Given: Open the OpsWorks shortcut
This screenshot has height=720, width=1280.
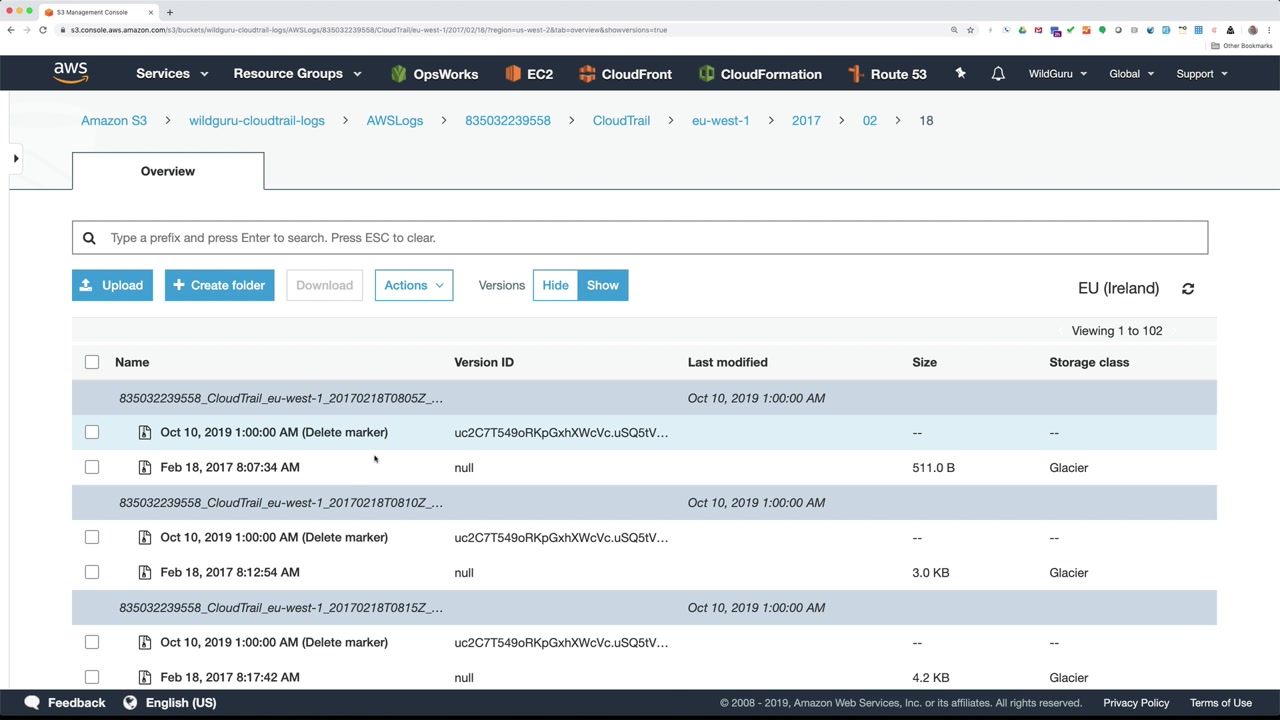Looking at the screenshot, I should click(x=434, y=74).
